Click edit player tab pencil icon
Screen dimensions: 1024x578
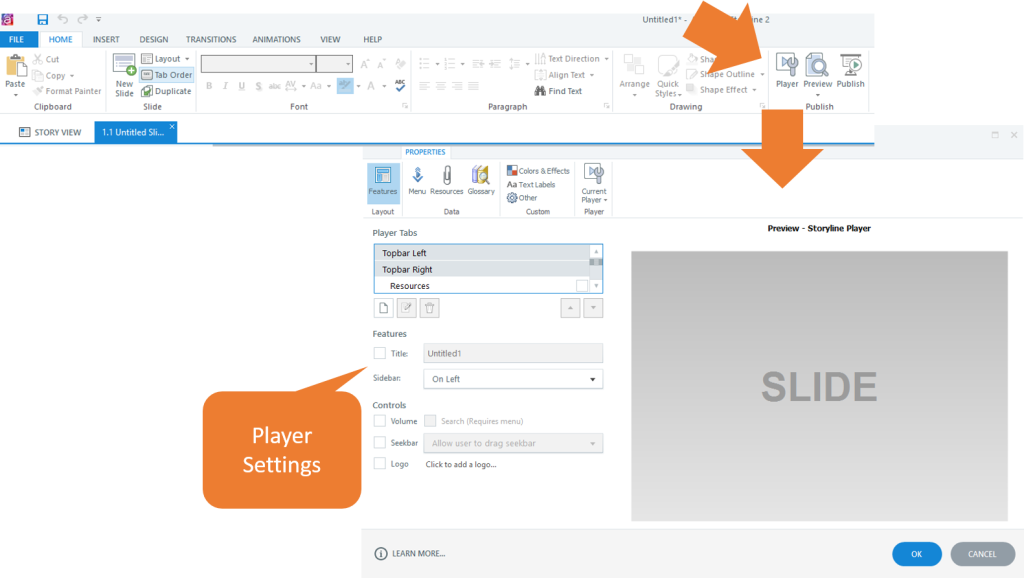pyautogui.click(x=406, y=308)
